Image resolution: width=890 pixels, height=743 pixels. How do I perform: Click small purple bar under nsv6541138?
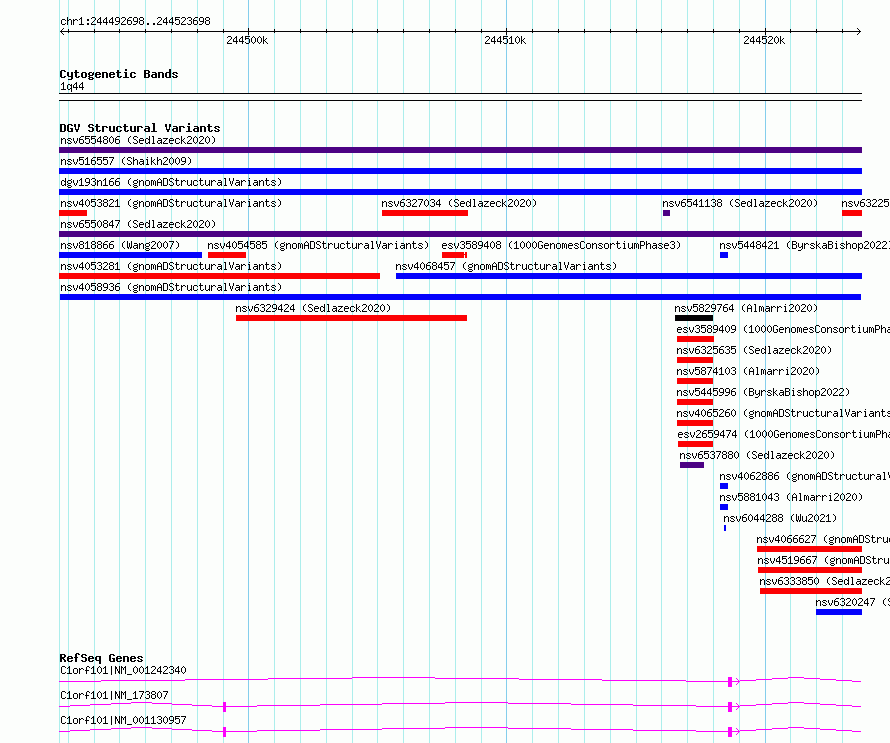click(666, 213)
